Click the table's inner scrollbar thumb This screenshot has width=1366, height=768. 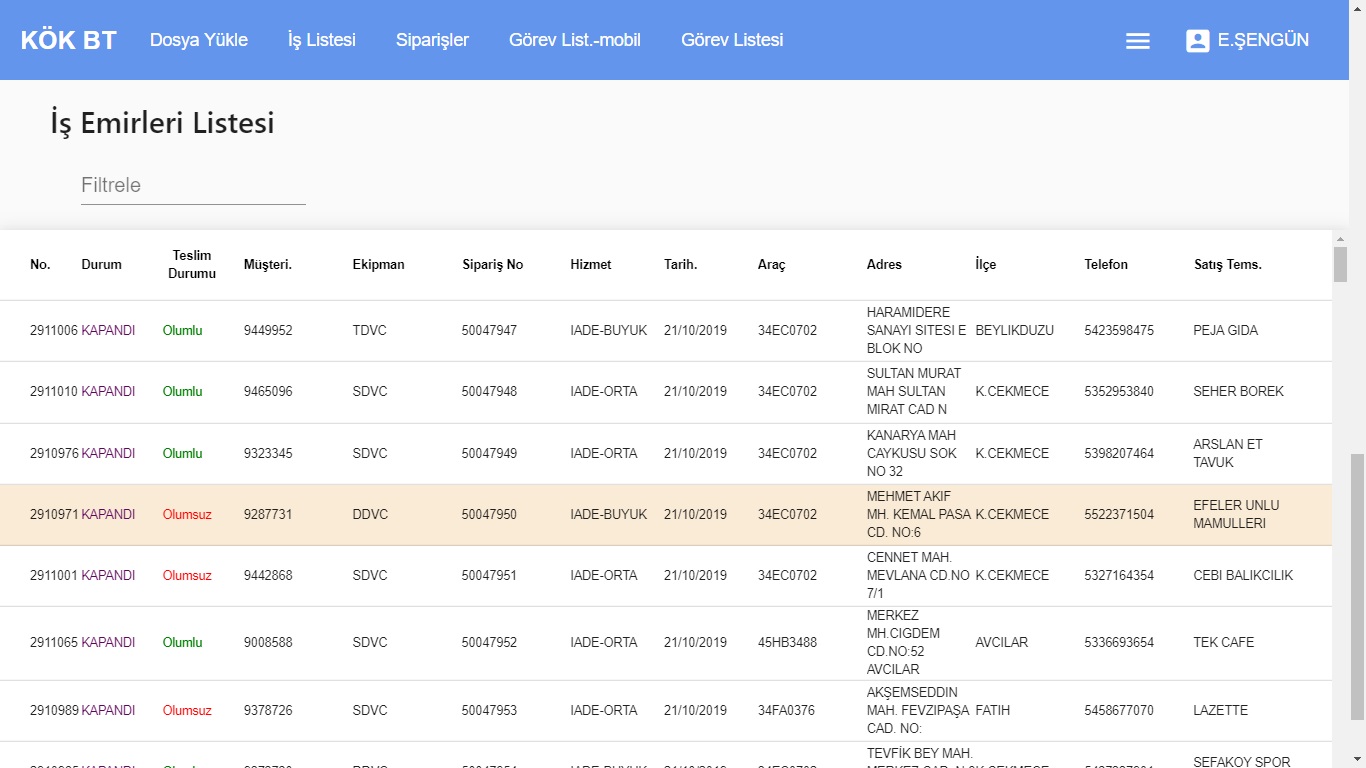tap(1340, 265)
